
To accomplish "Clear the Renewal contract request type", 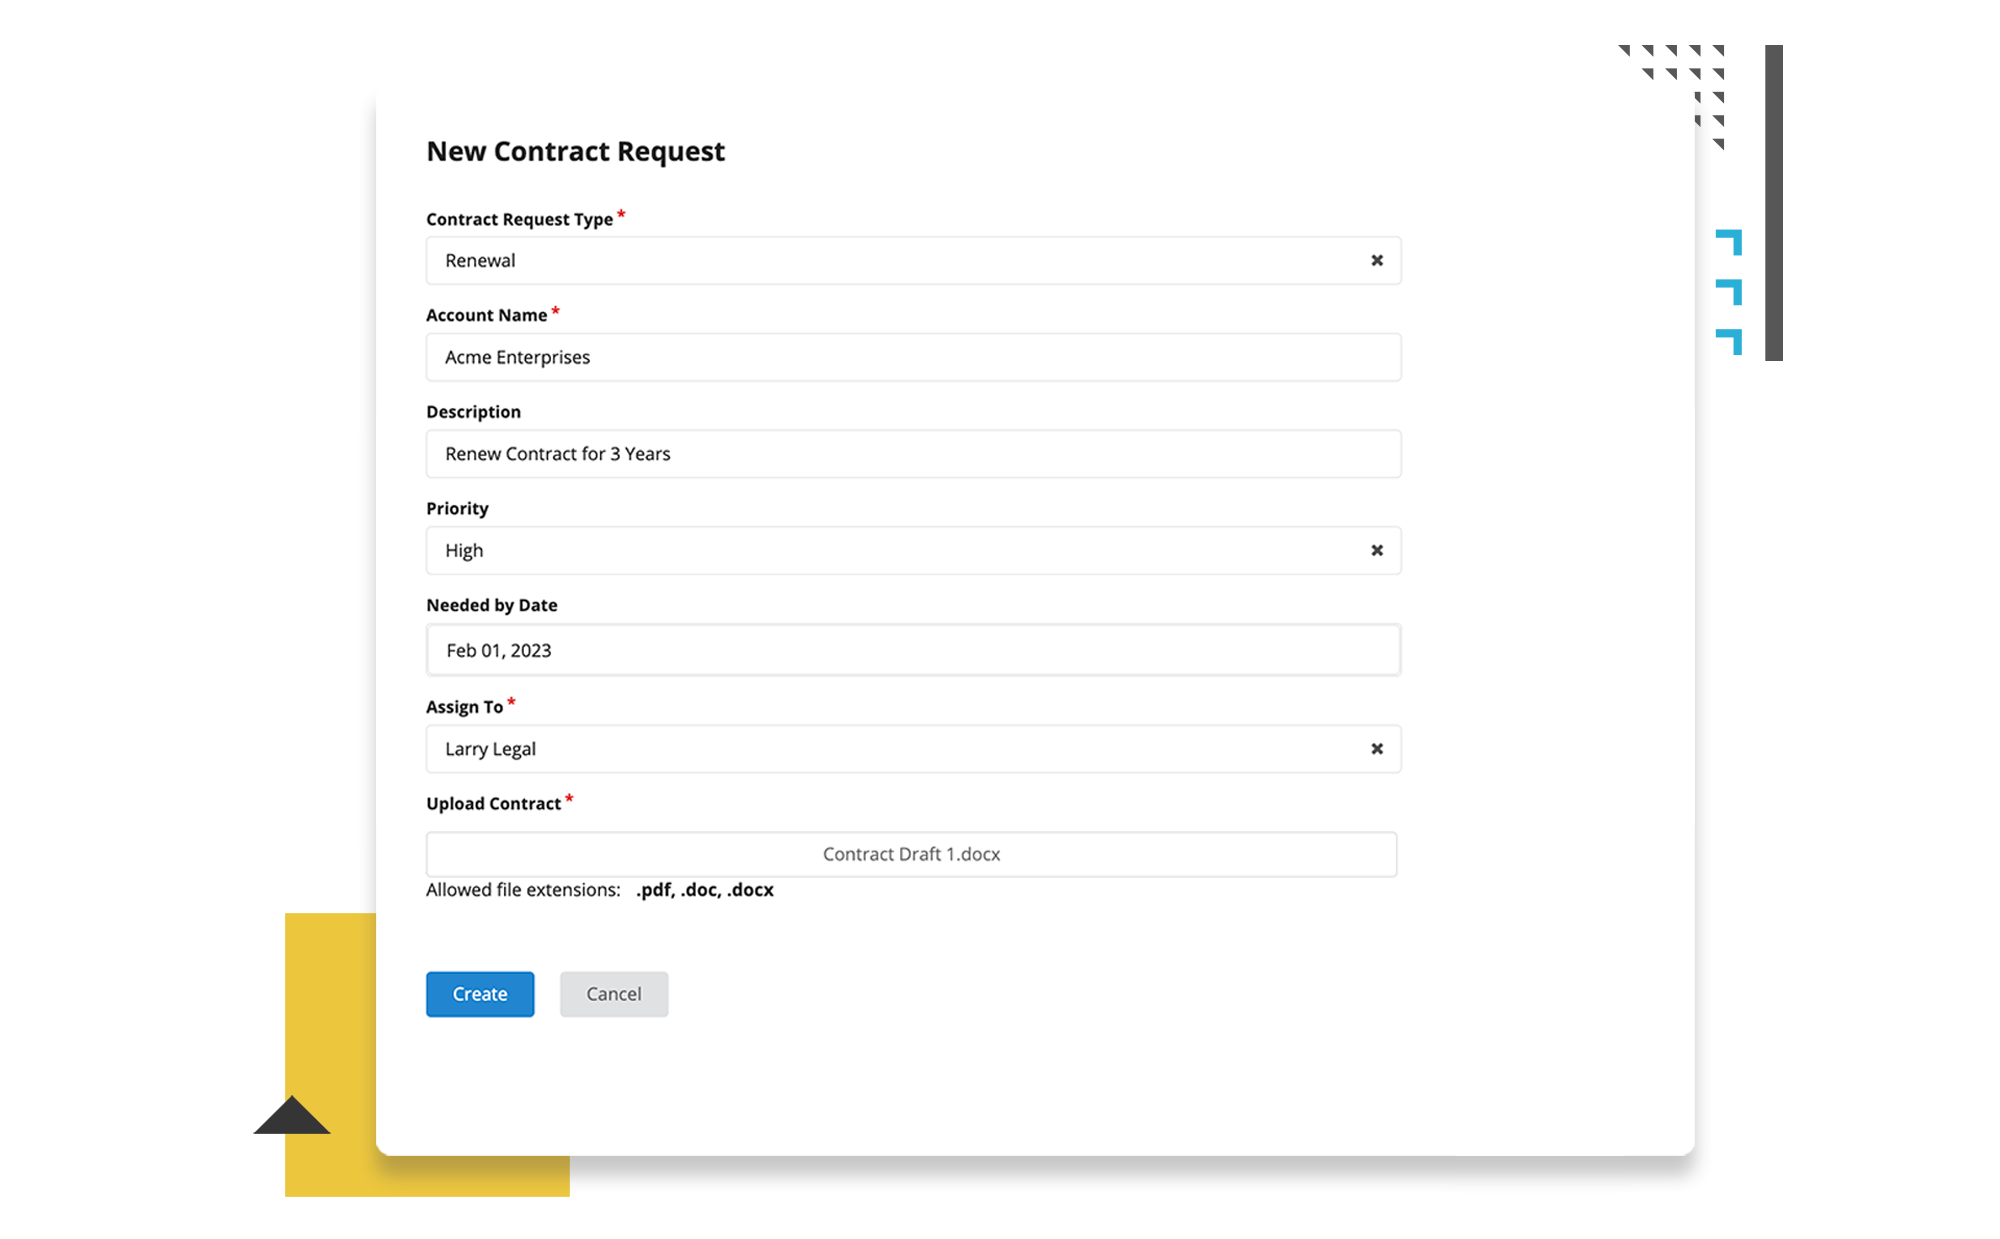I will tap(1377, 260).
